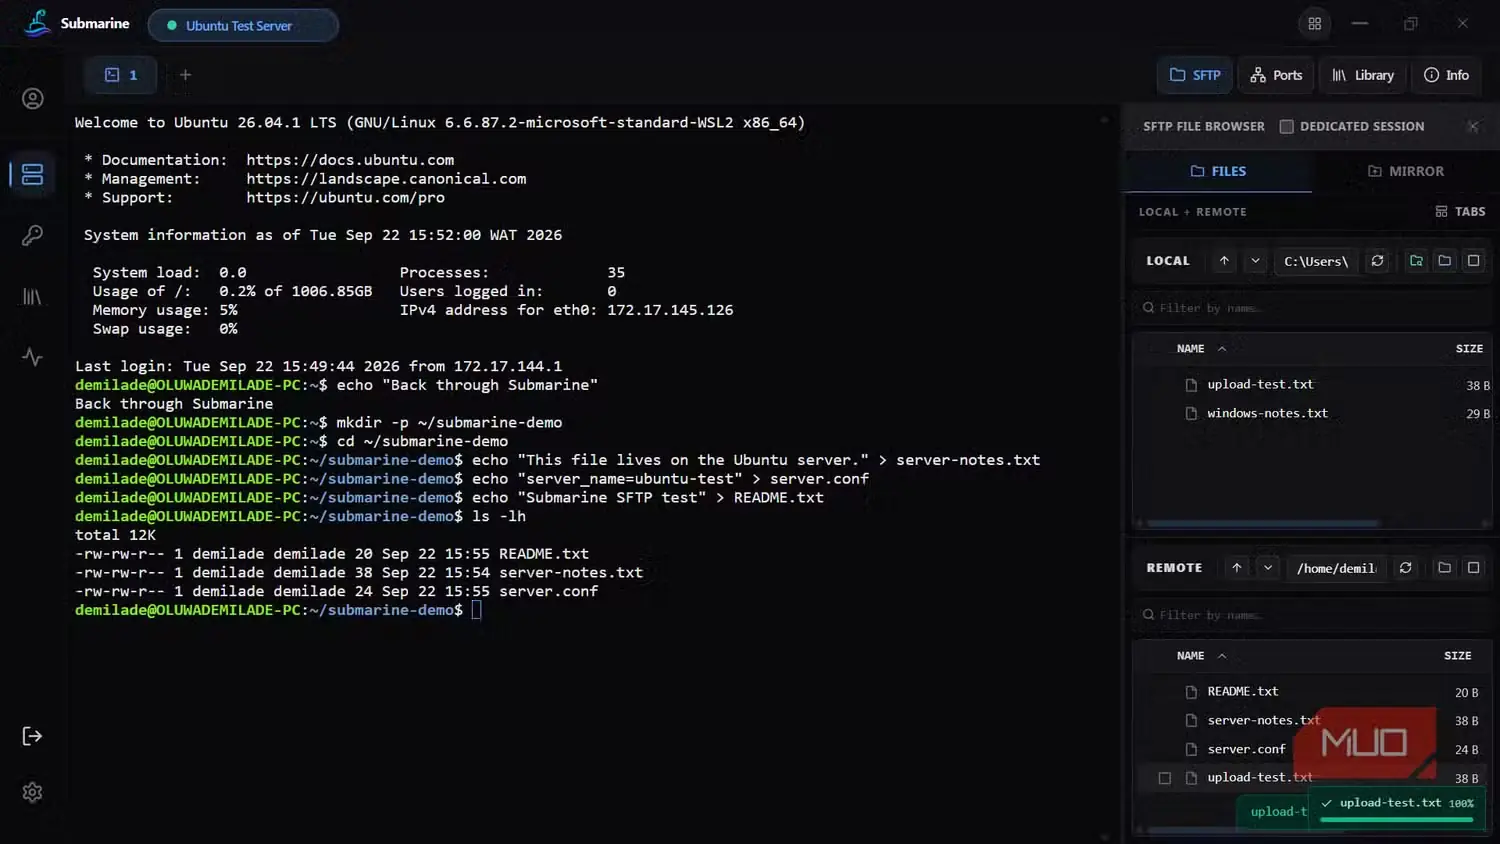The height and width of the screenshot is (844, 1500).
Task: Tick the checkbox for remote upload-test.txt
Action: (1165, 778)
